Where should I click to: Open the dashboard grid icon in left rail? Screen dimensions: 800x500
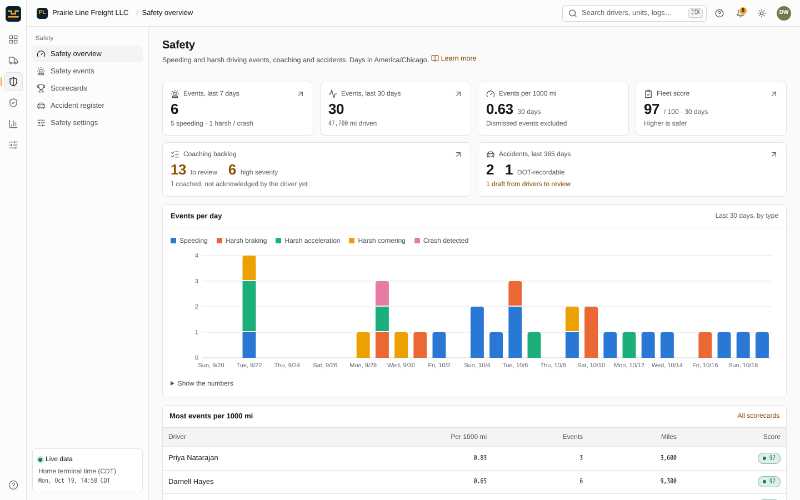coord(13,39)
